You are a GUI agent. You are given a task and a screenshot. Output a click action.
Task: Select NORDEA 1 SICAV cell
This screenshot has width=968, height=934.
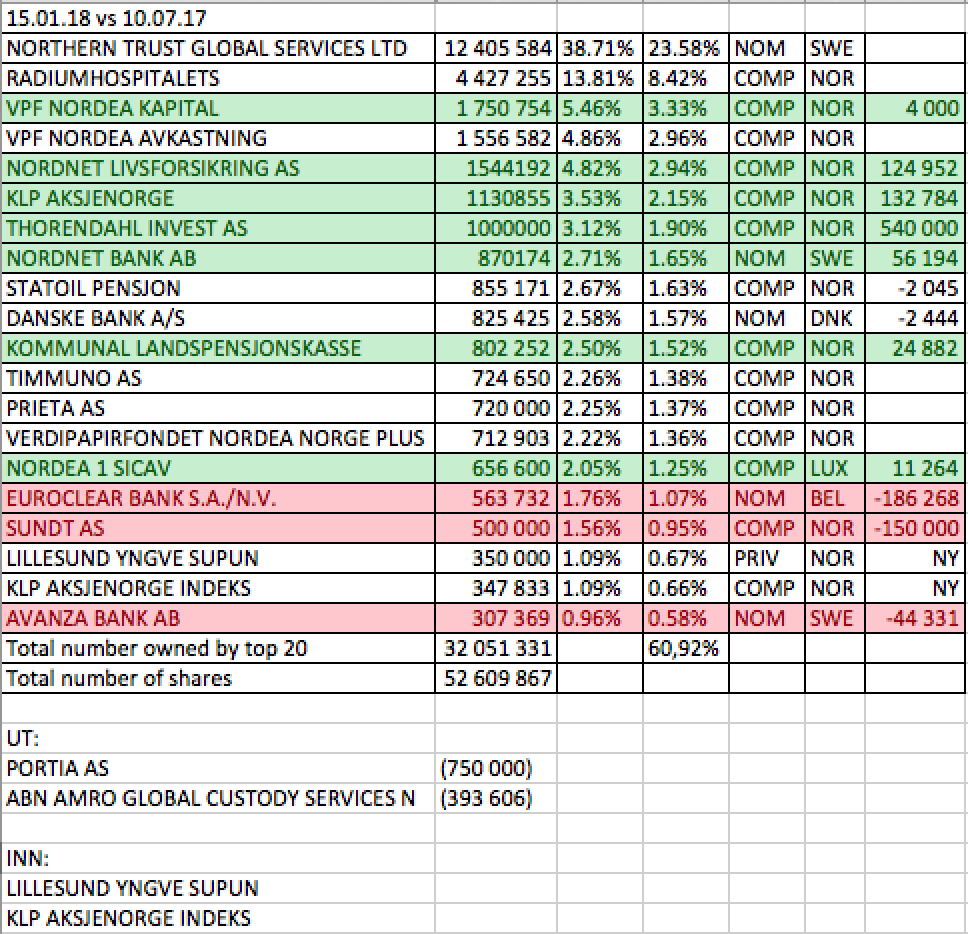(x=218, y=468)
